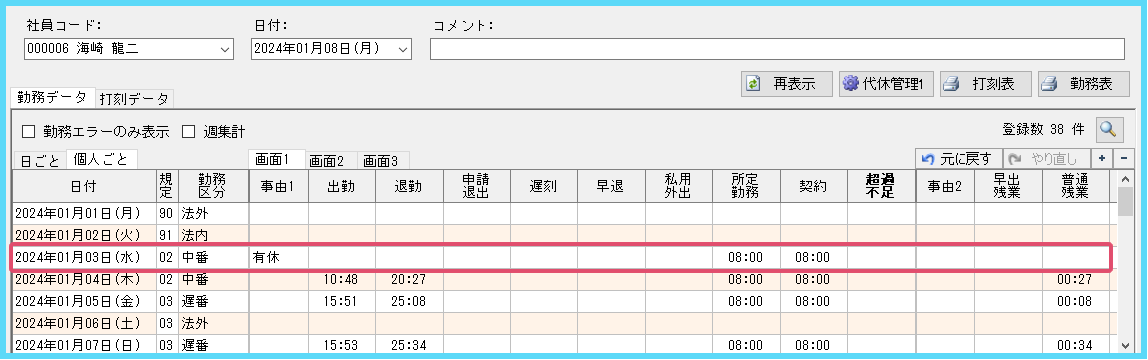
Task: Click the 15:51 clock-in cell
Action: (342, 301)
